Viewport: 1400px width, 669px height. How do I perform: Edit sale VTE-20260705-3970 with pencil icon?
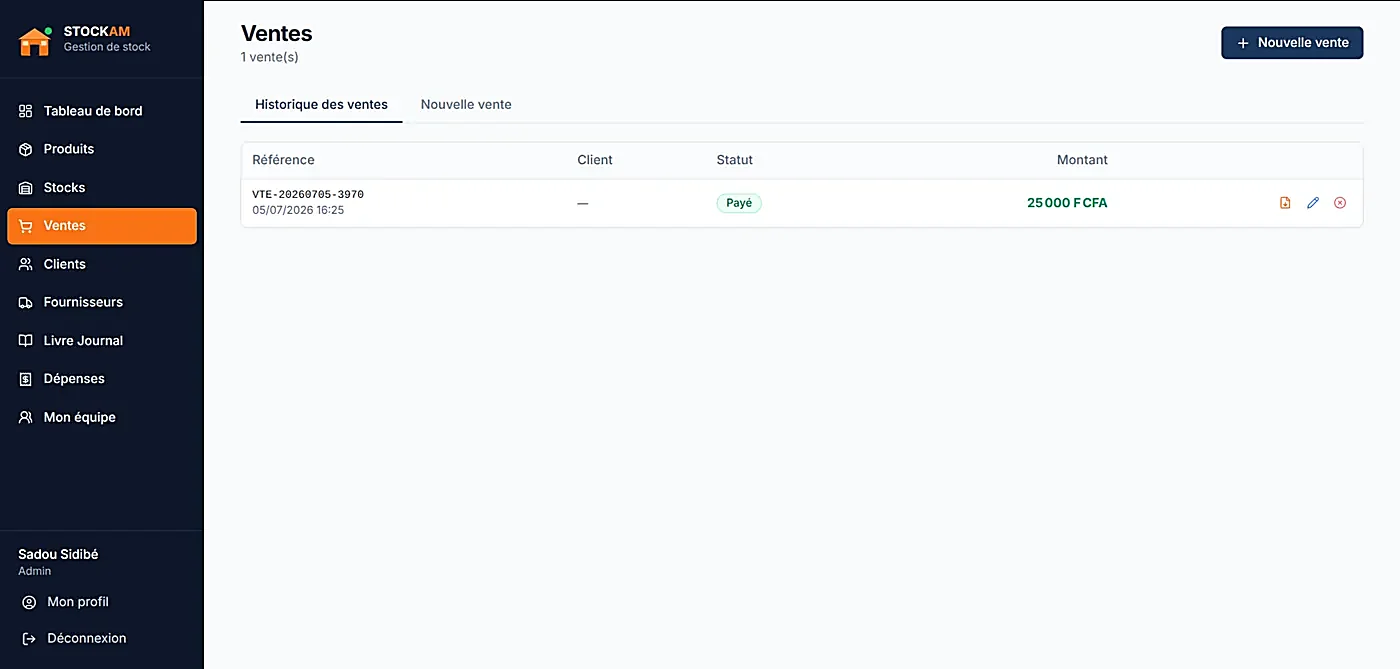1313,203
